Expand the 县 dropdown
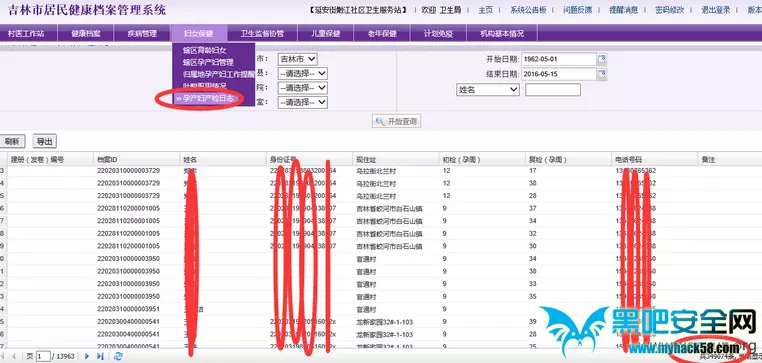The height and width of the screenshot is (363, 762). point(303,73)
